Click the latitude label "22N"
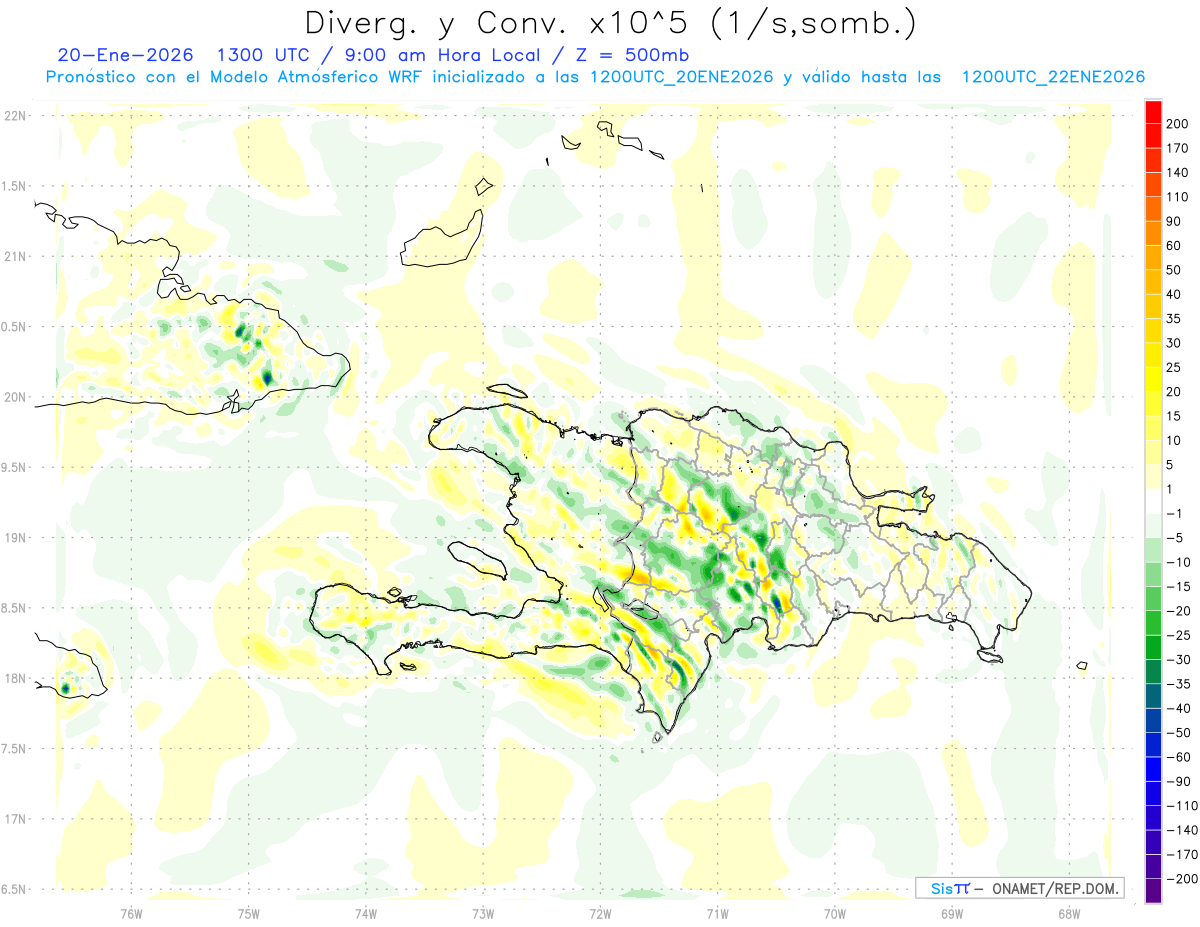The image size is (1200, 927). [17, 115]
